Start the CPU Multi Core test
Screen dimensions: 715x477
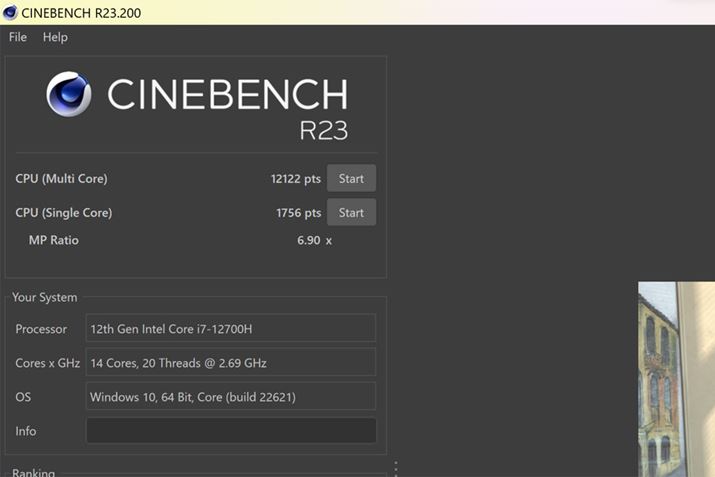(351, 178)
